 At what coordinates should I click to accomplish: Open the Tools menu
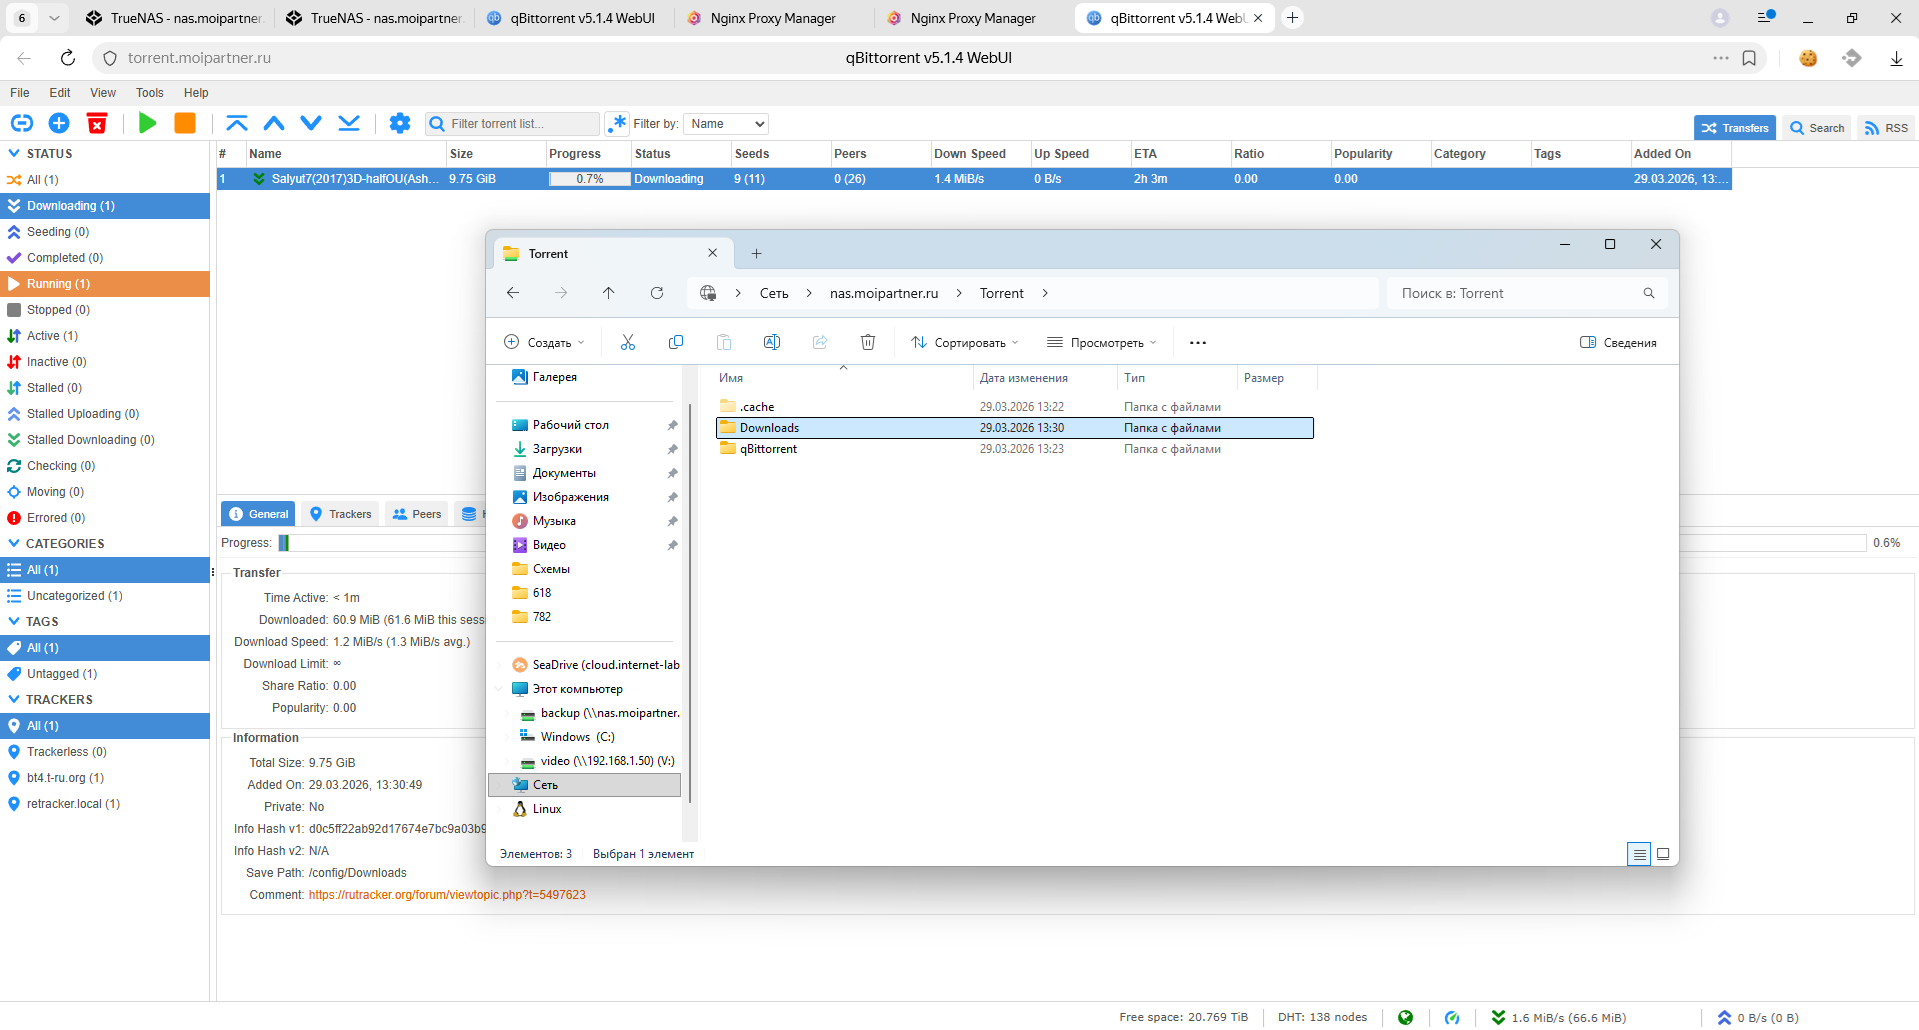149,93
